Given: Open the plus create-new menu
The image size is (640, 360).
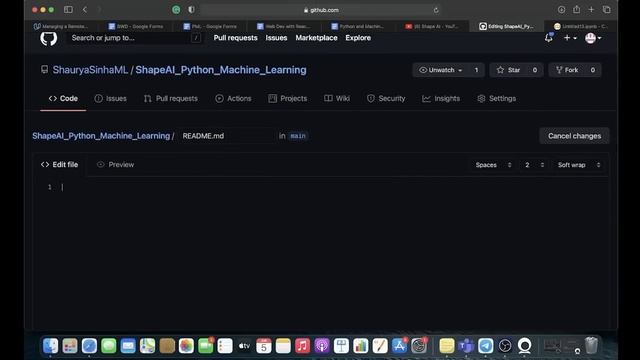Looking at the screenshot, I should tap(570, 38).
